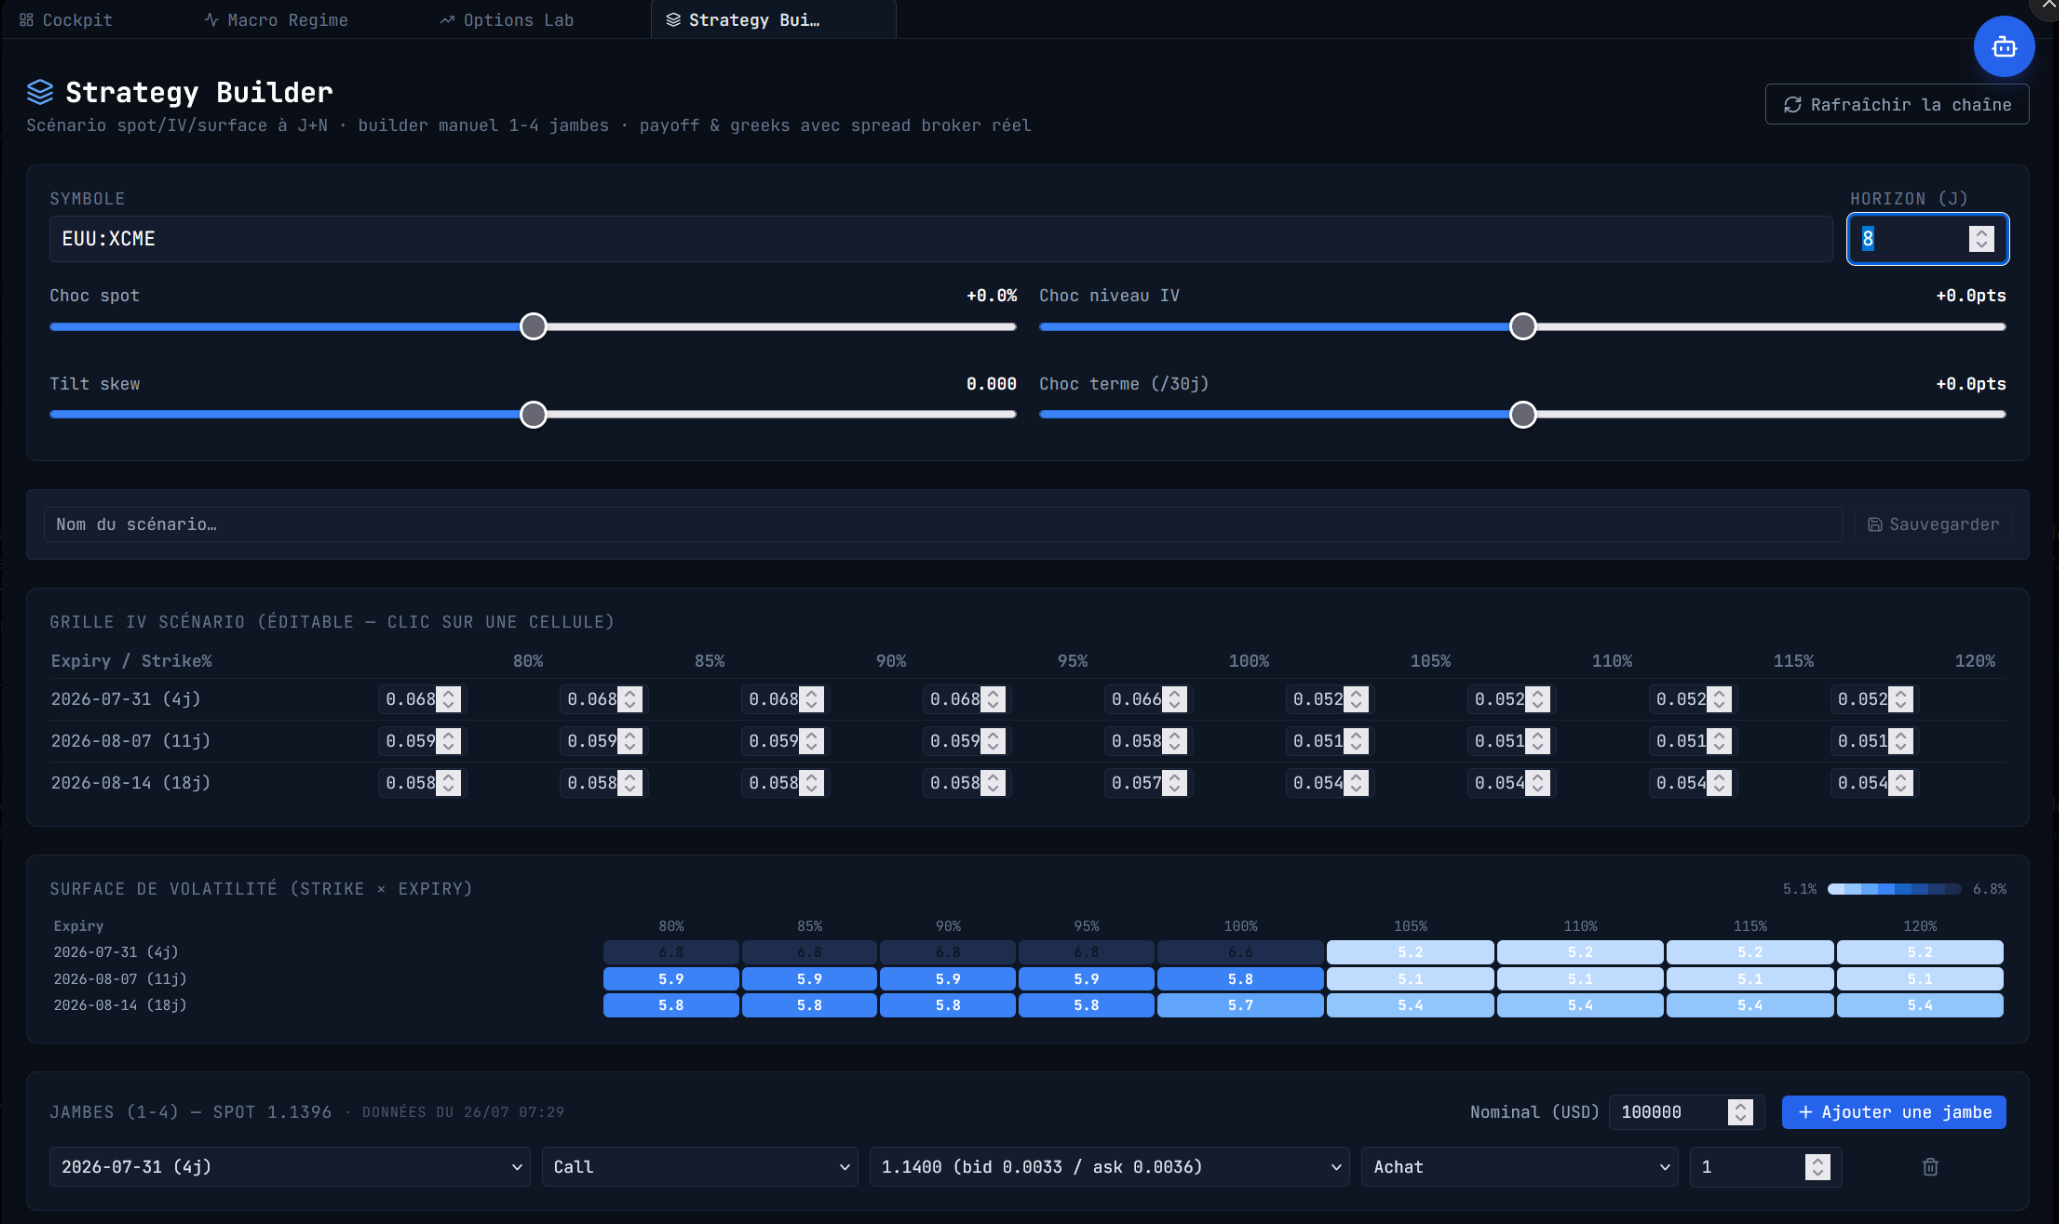Screen dimensions: 2059x1224
Task: Click the 'DONNÉES DU 26/07 07:29' timestamp
Action: [463, 1112]
